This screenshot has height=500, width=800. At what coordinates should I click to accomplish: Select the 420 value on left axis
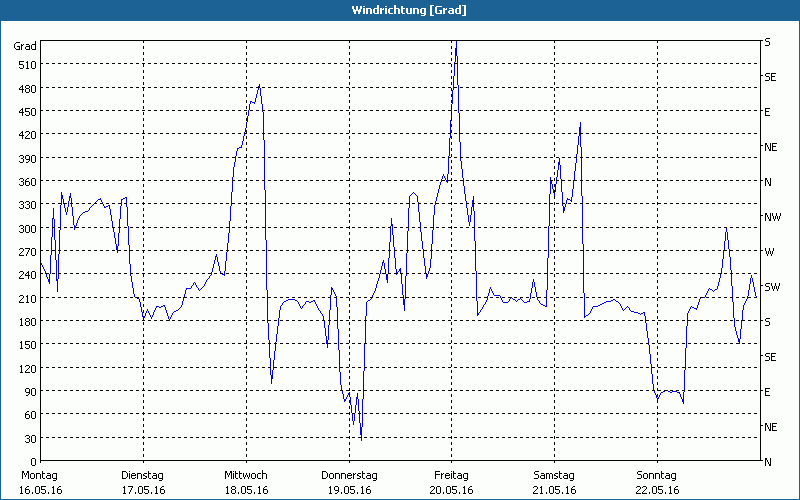pos(28,135)
